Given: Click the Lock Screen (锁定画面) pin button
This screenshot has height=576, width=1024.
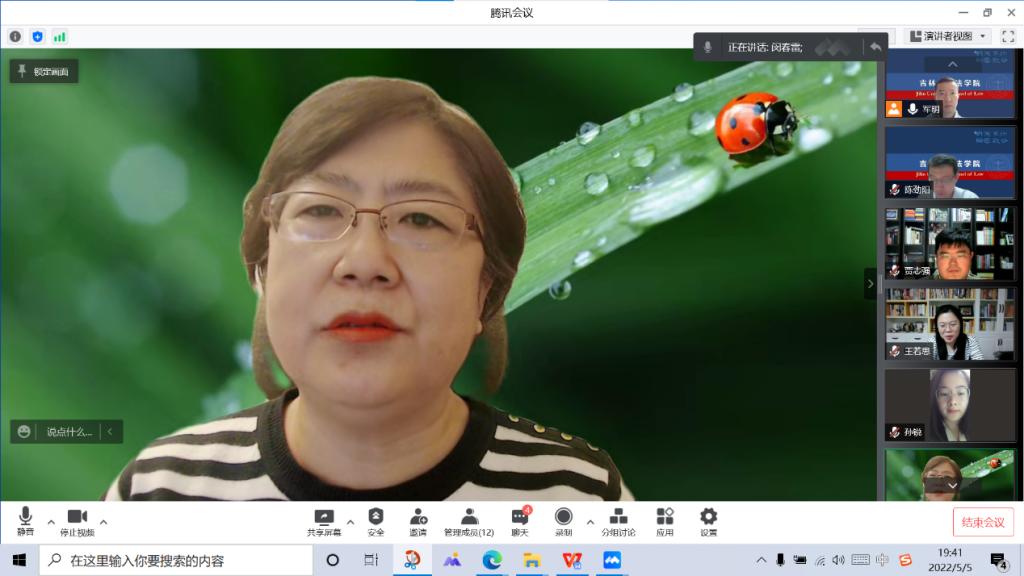Looking at the screenshot, I should (x=44, y=71).
